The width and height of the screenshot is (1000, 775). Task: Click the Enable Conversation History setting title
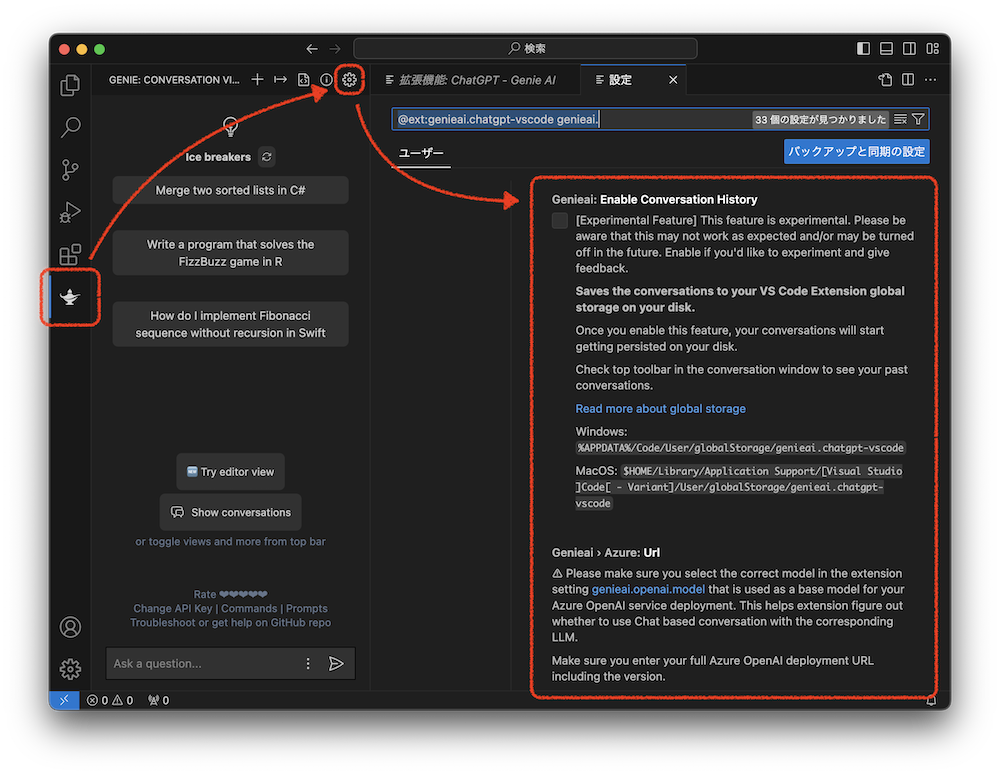coord(654,200)
